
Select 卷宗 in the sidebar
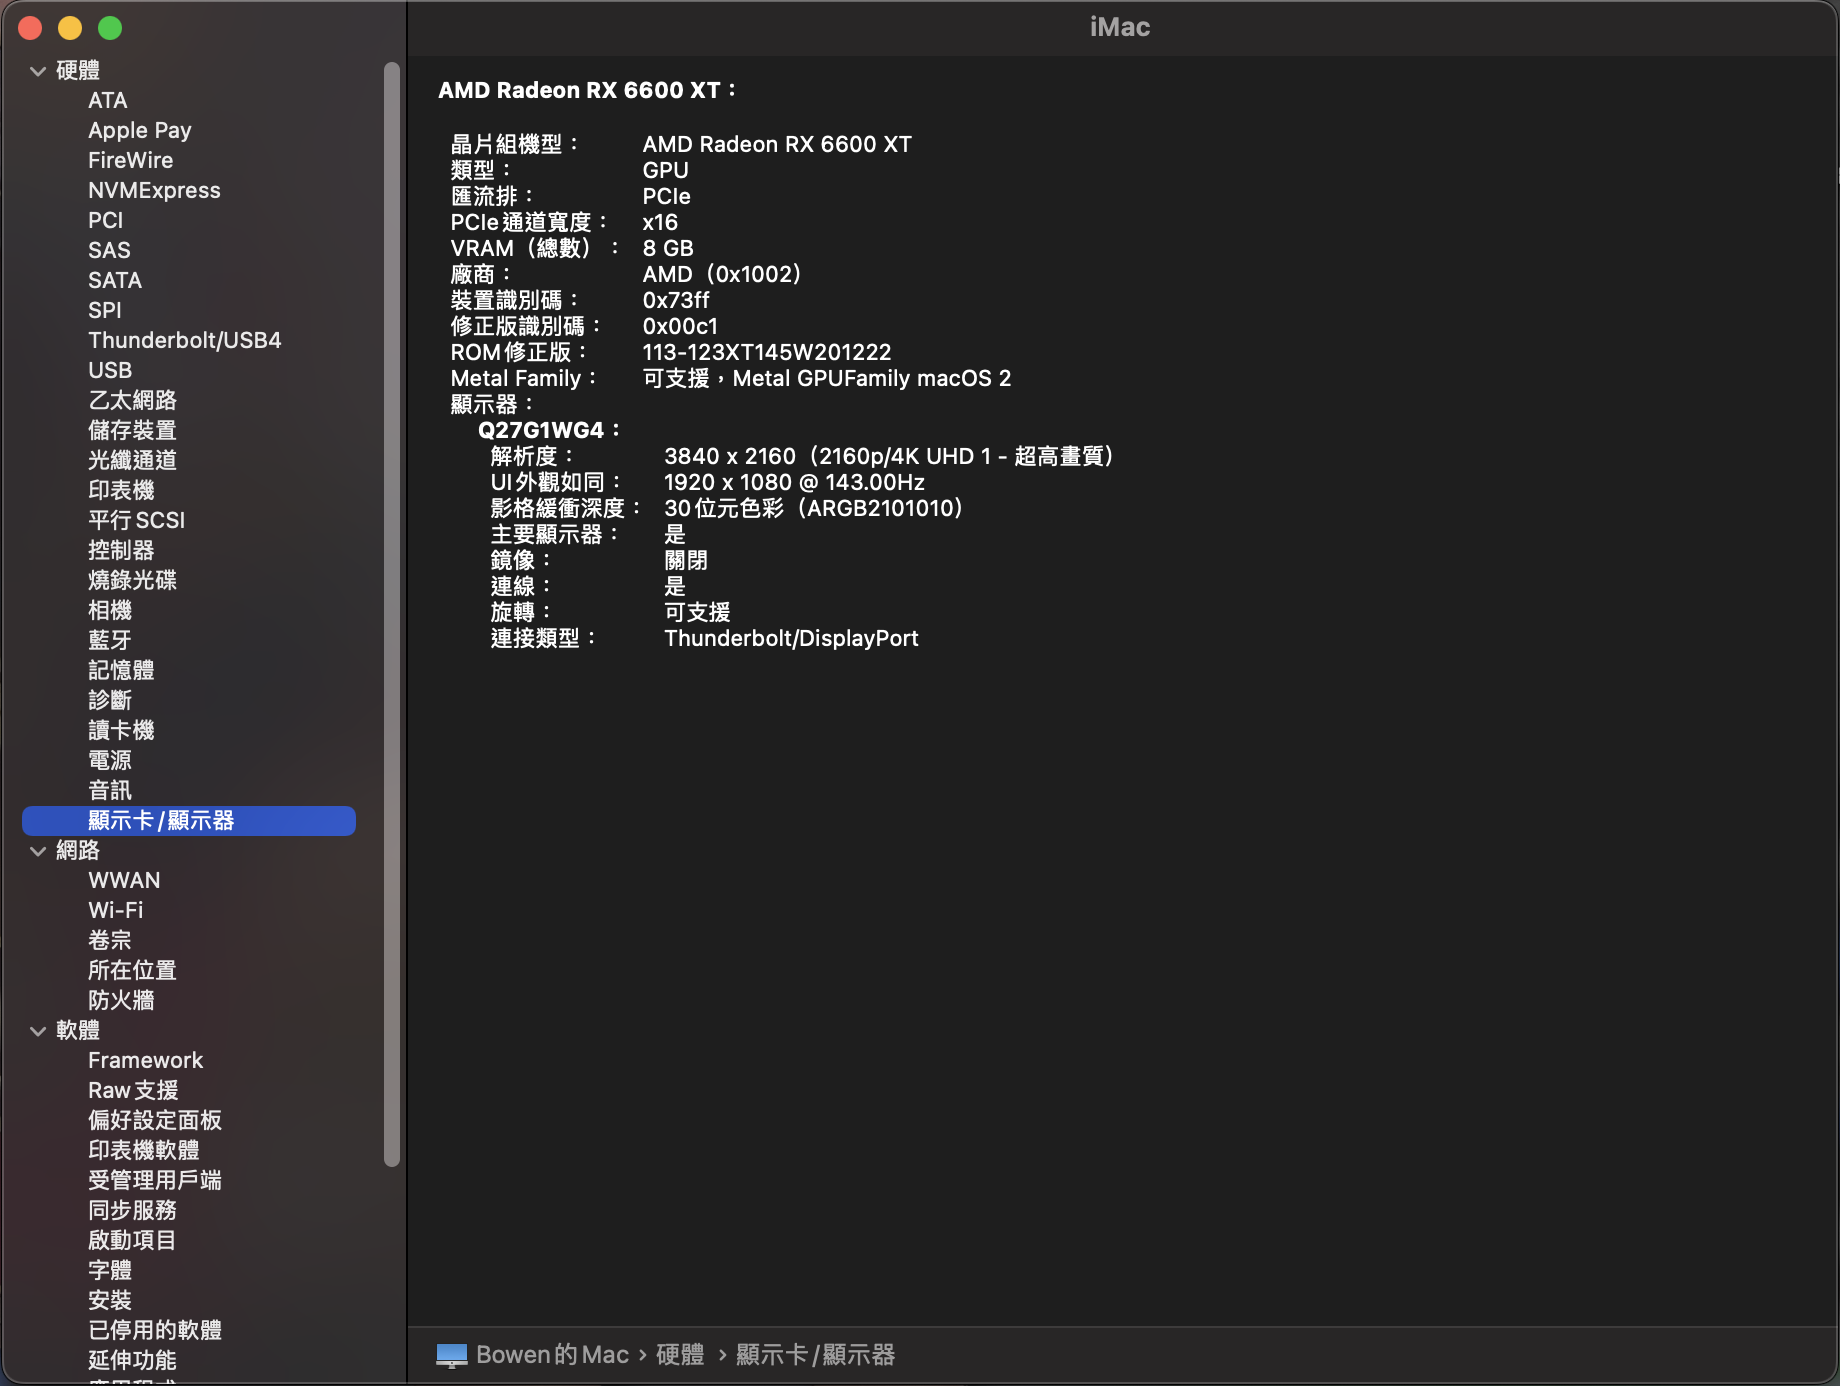(x=110, y=941)
